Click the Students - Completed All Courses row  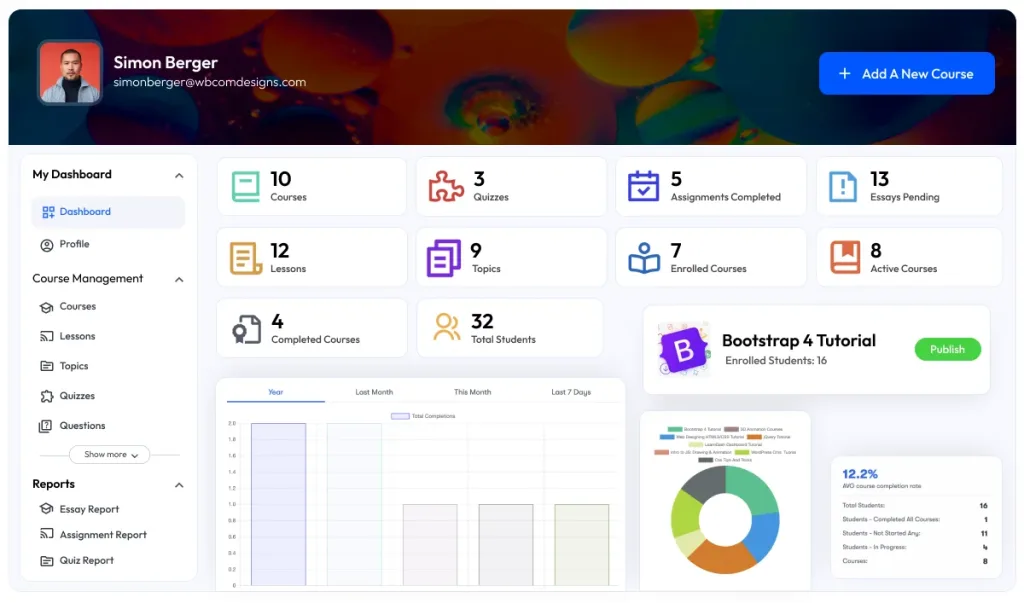(x=914, y=520)
